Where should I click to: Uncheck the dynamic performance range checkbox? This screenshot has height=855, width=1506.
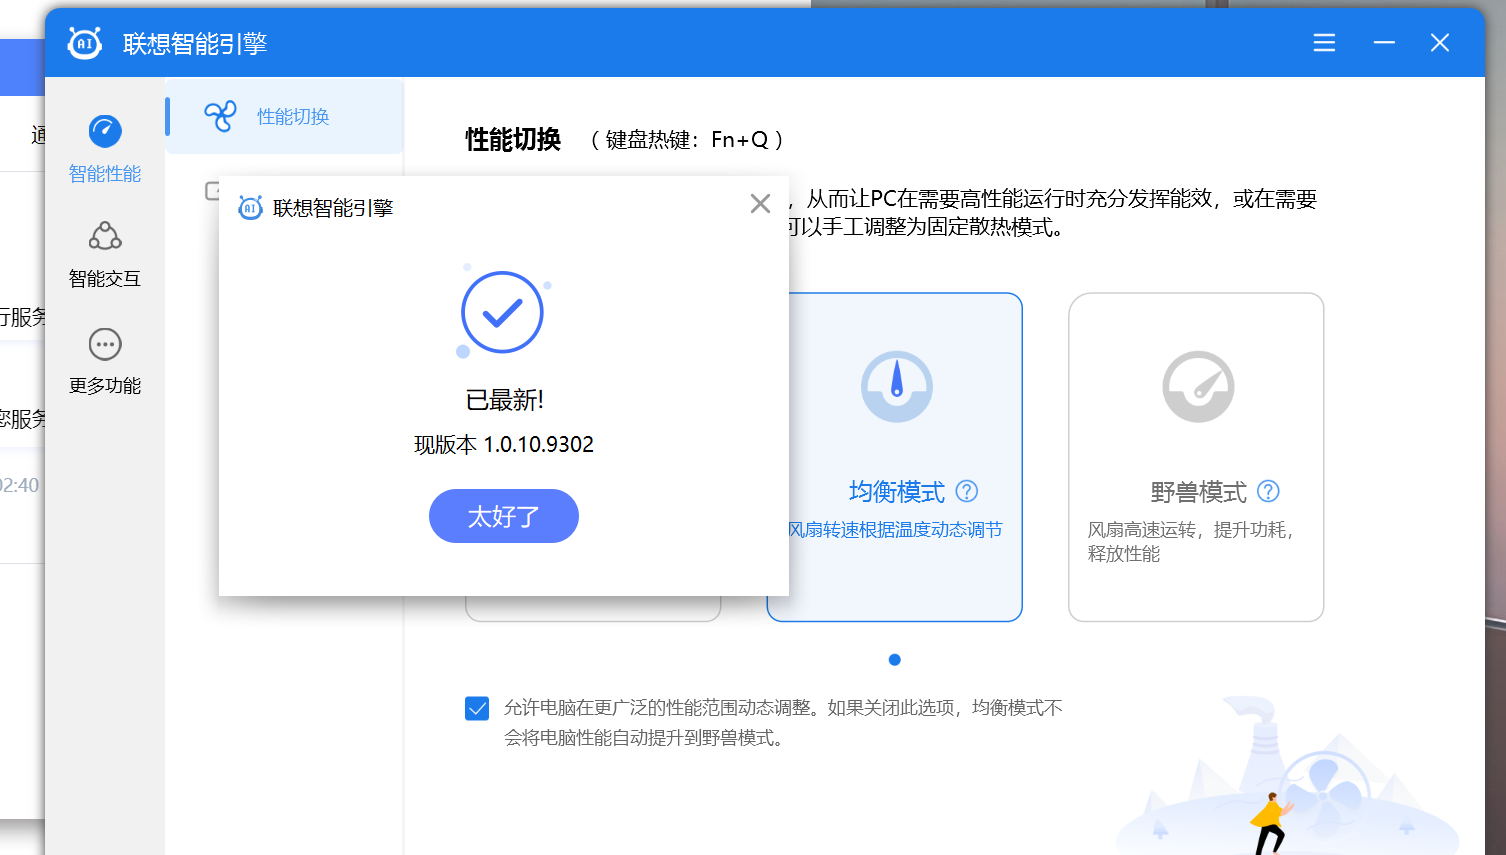click(x=477, y=709)
